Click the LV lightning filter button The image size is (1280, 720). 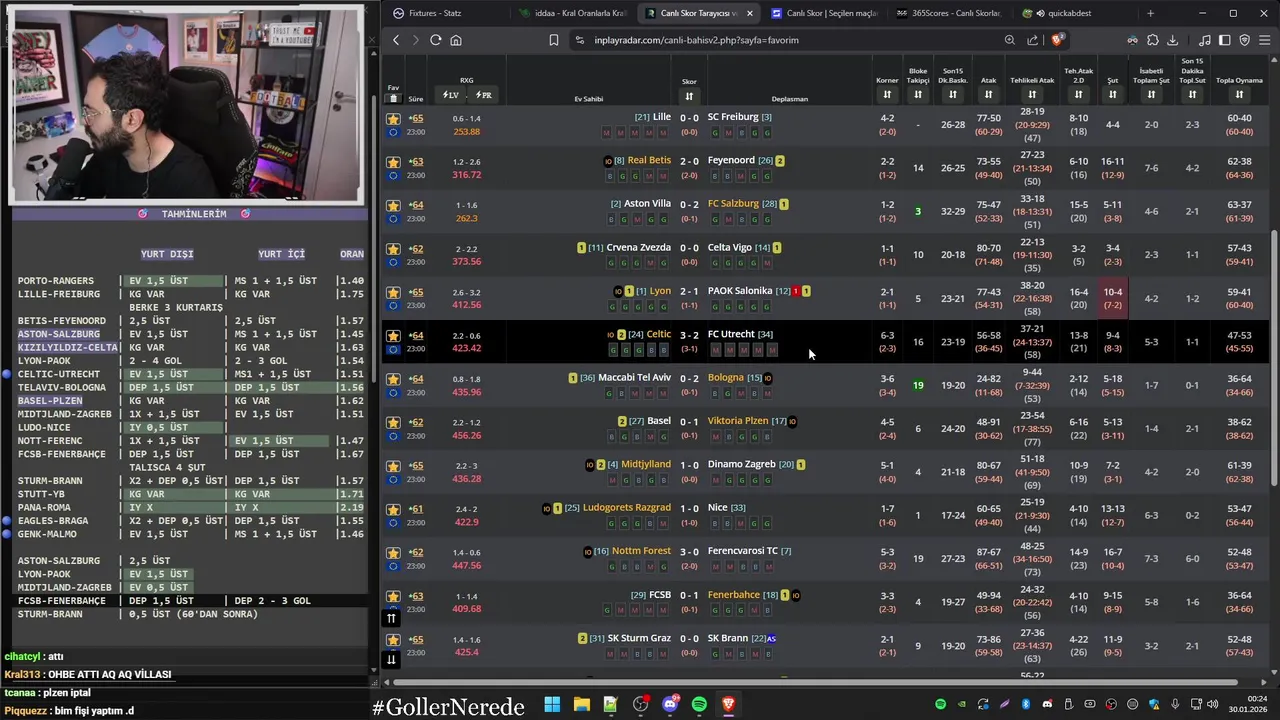(x=450, y=95)
